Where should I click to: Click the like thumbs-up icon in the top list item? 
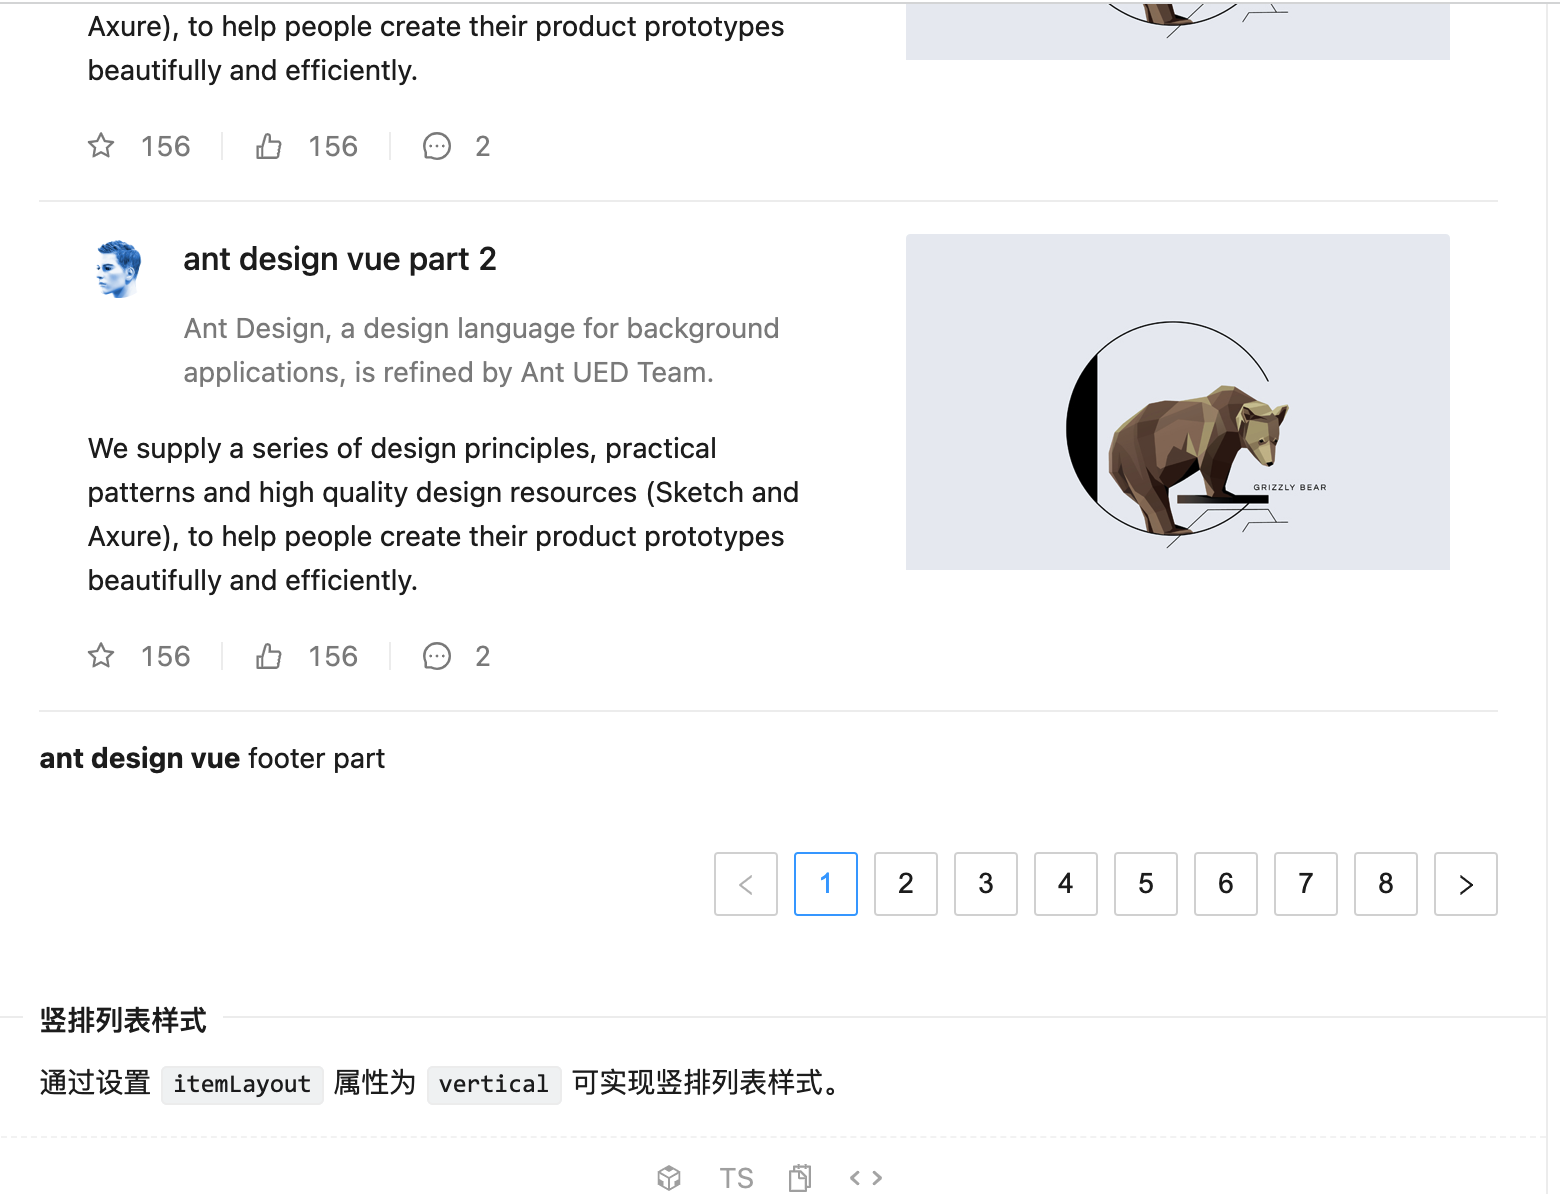(x=268, y=146)
